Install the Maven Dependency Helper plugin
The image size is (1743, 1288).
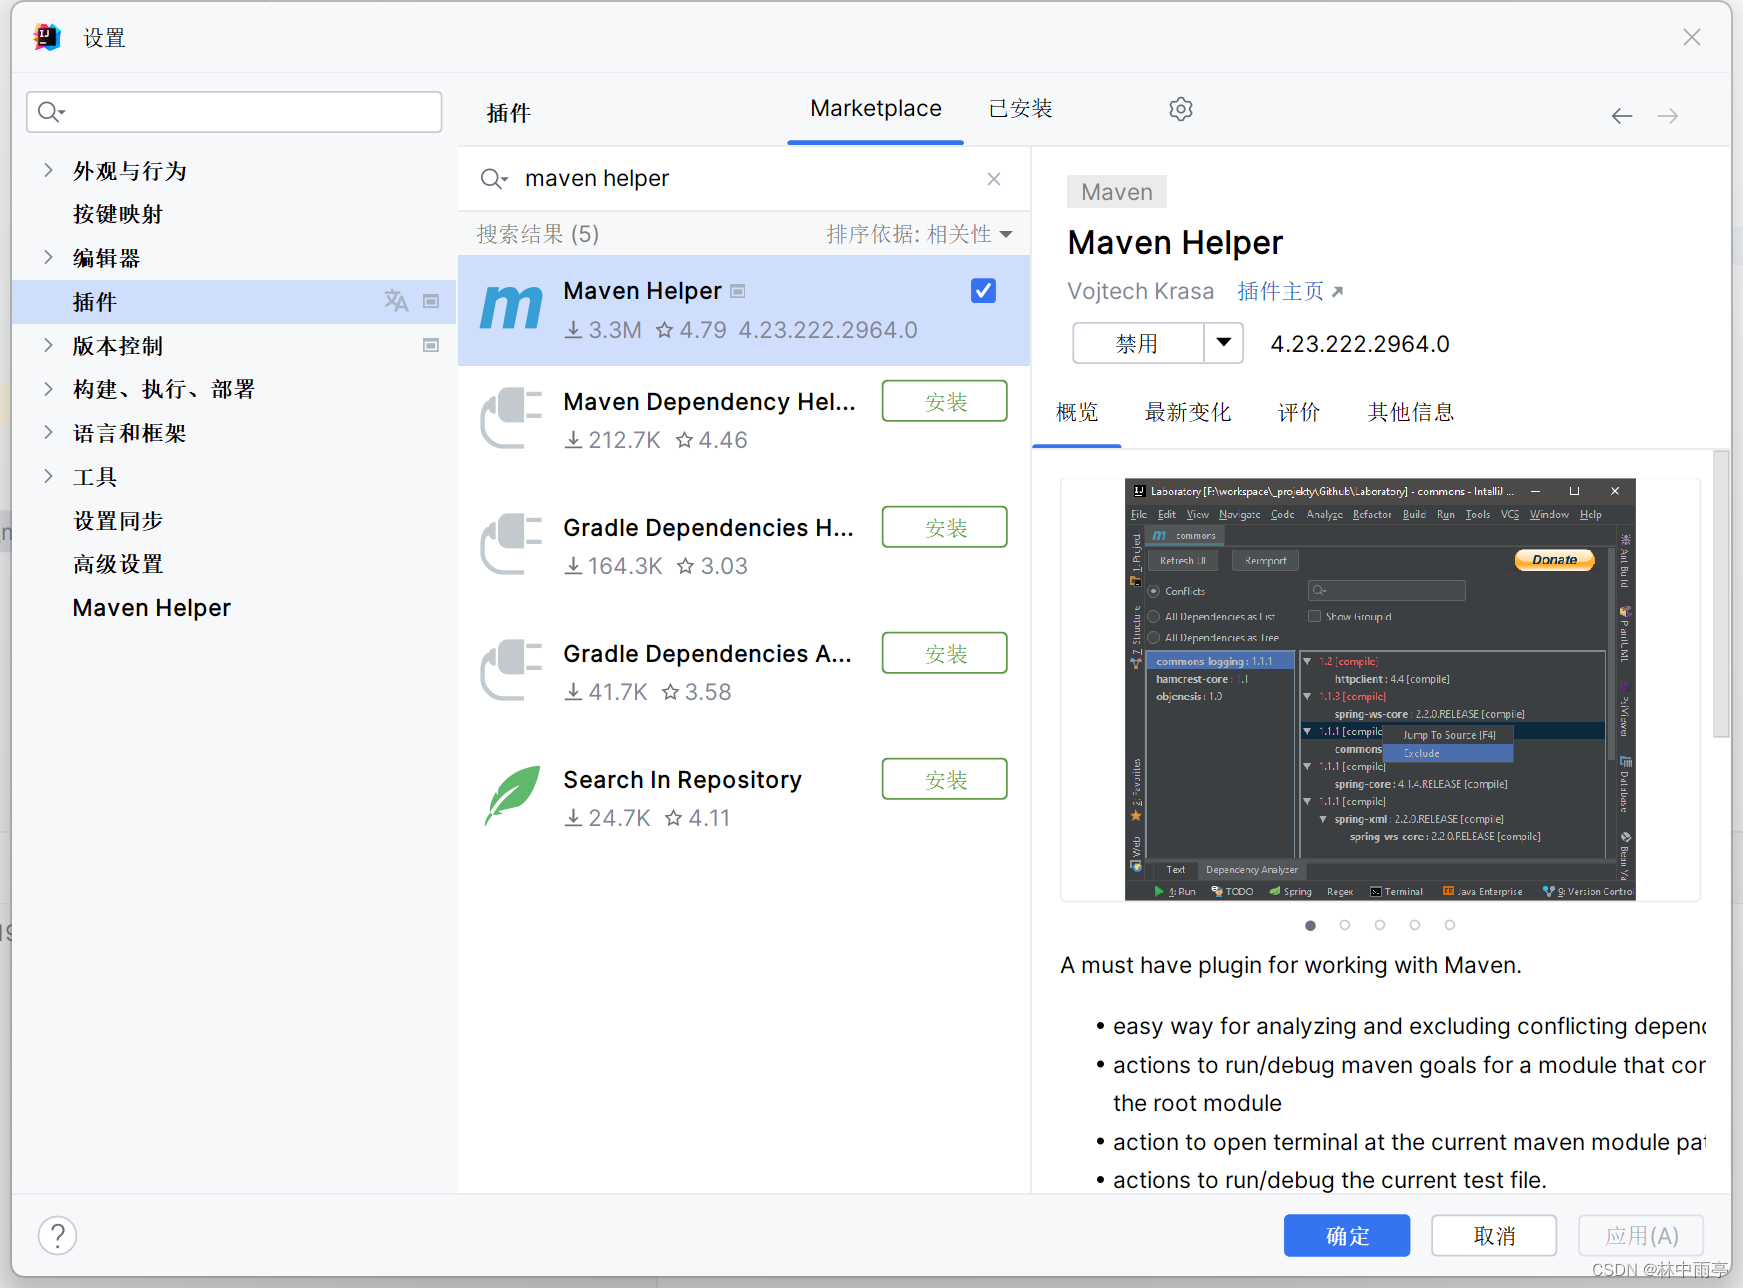click(x=944, y=401)
